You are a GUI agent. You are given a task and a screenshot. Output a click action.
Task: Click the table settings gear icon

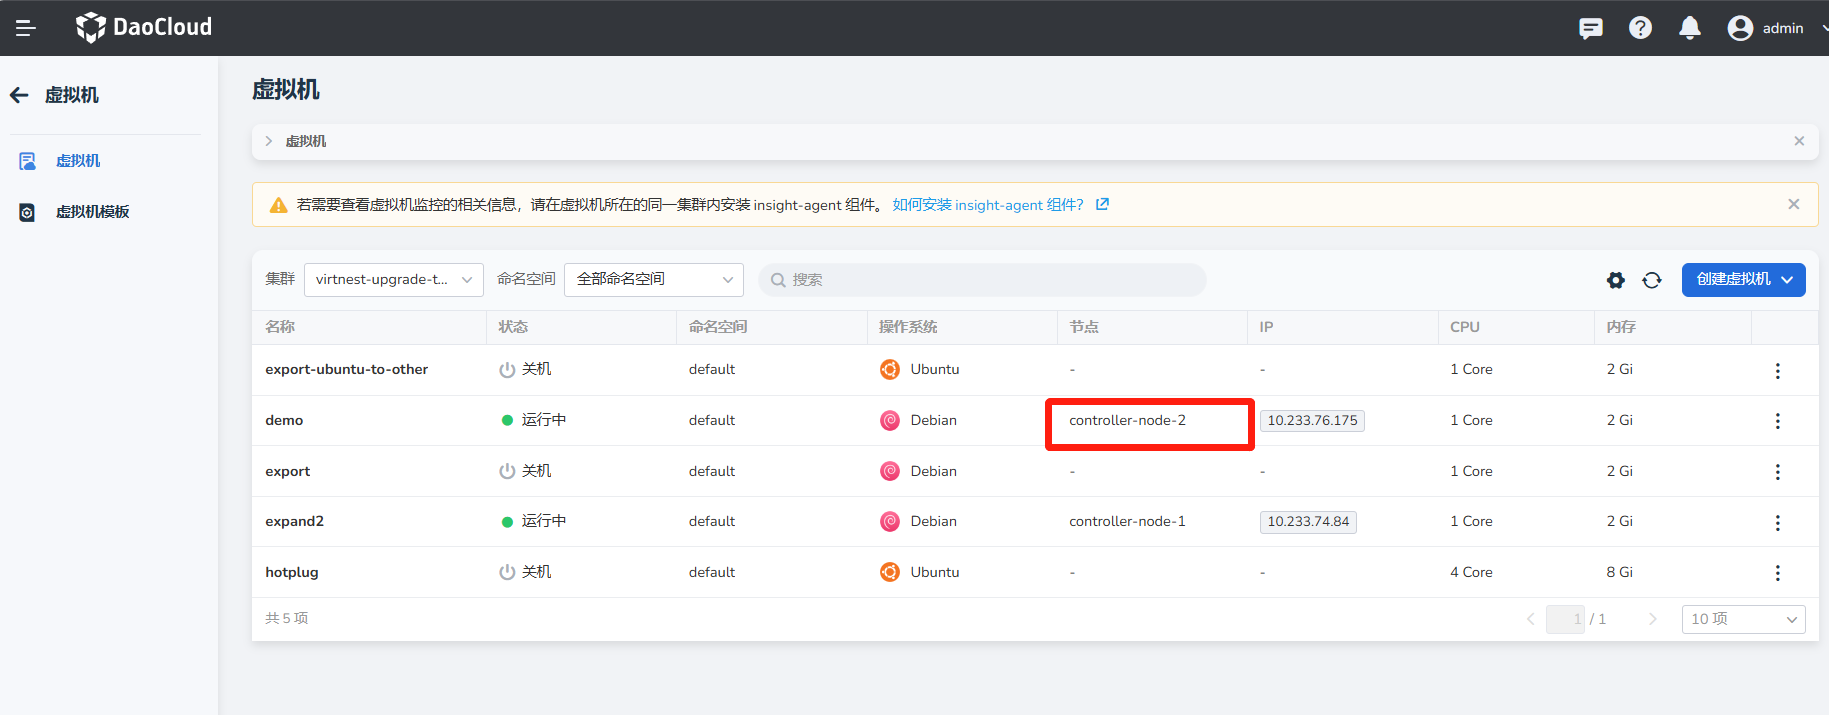1616,280
